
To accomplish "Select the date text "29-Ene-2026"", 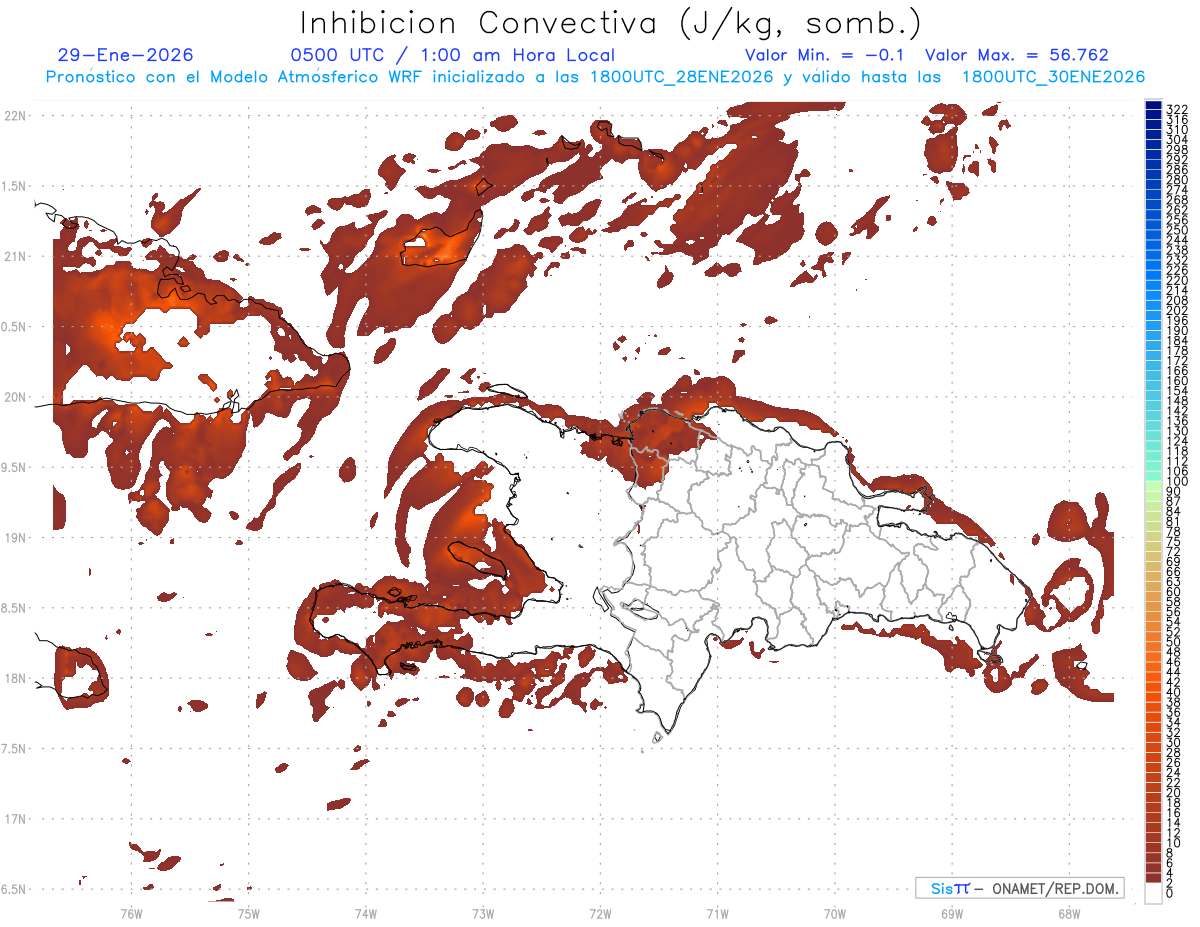I will coord(126,55).
